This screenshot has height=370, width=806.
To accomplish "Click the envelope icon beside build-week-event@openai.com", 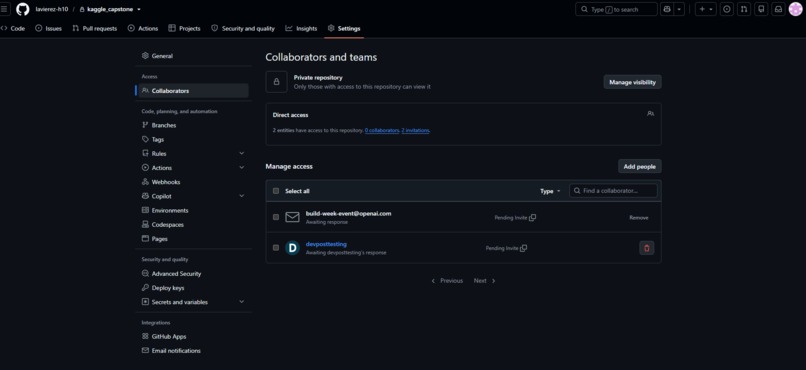I will click(292, 217).
